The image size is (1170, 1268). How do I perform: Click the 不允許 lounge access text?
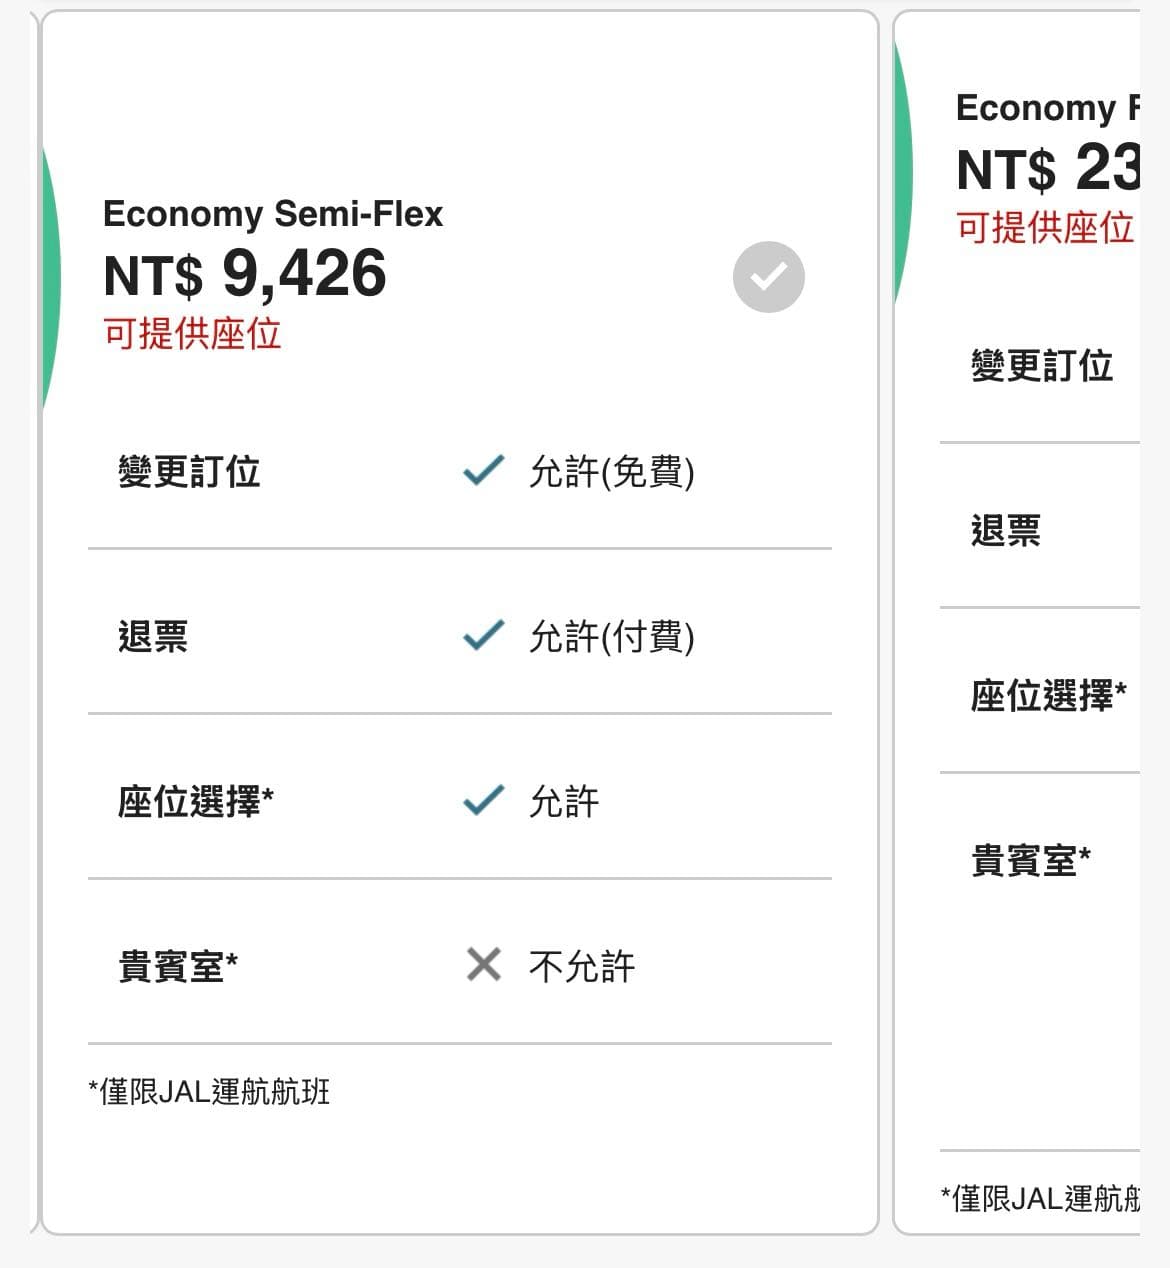(582, 967)
